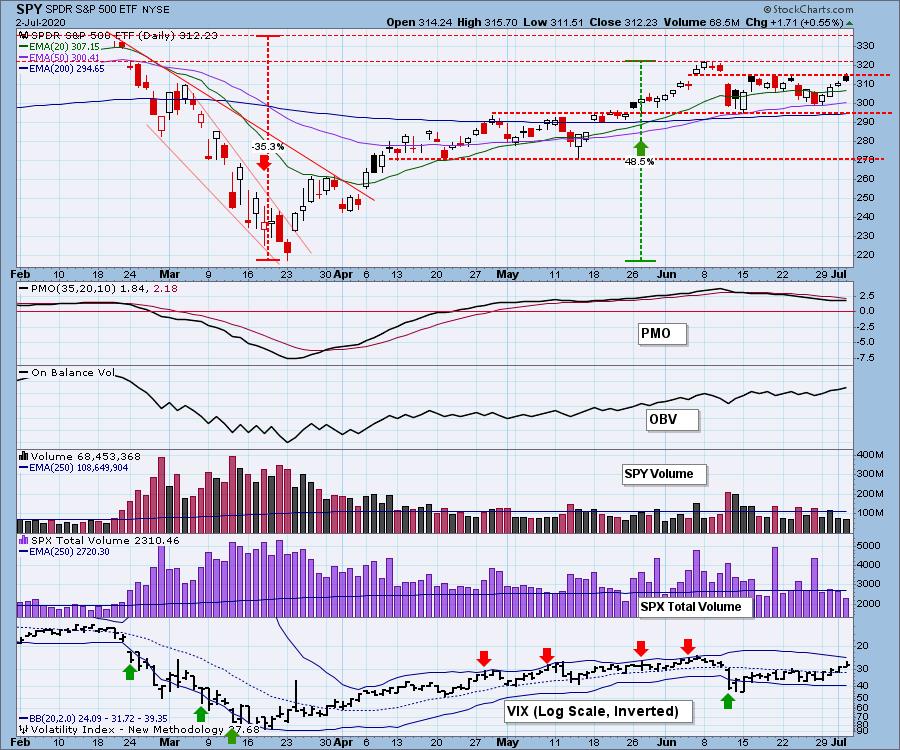Click the 270 price axis label
The height and width of the screenshot is (750, 900).
pyautogui.click(x=866, y=160)
